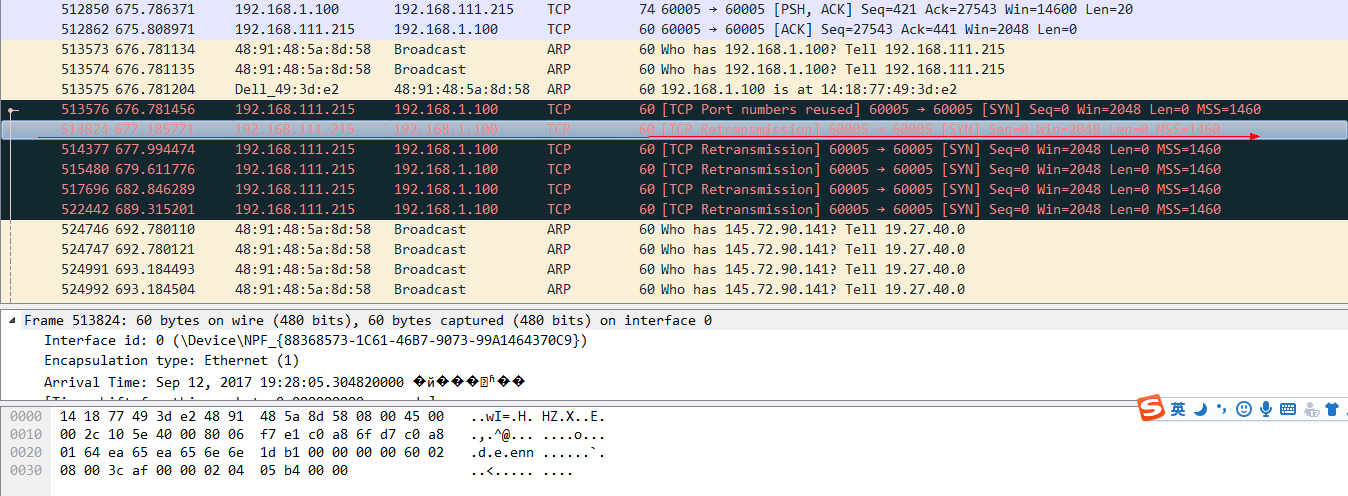Select highlighted packet 513824 retransmission row
This screenshot has height=496, width=1348.
click(x=674, y=129)
